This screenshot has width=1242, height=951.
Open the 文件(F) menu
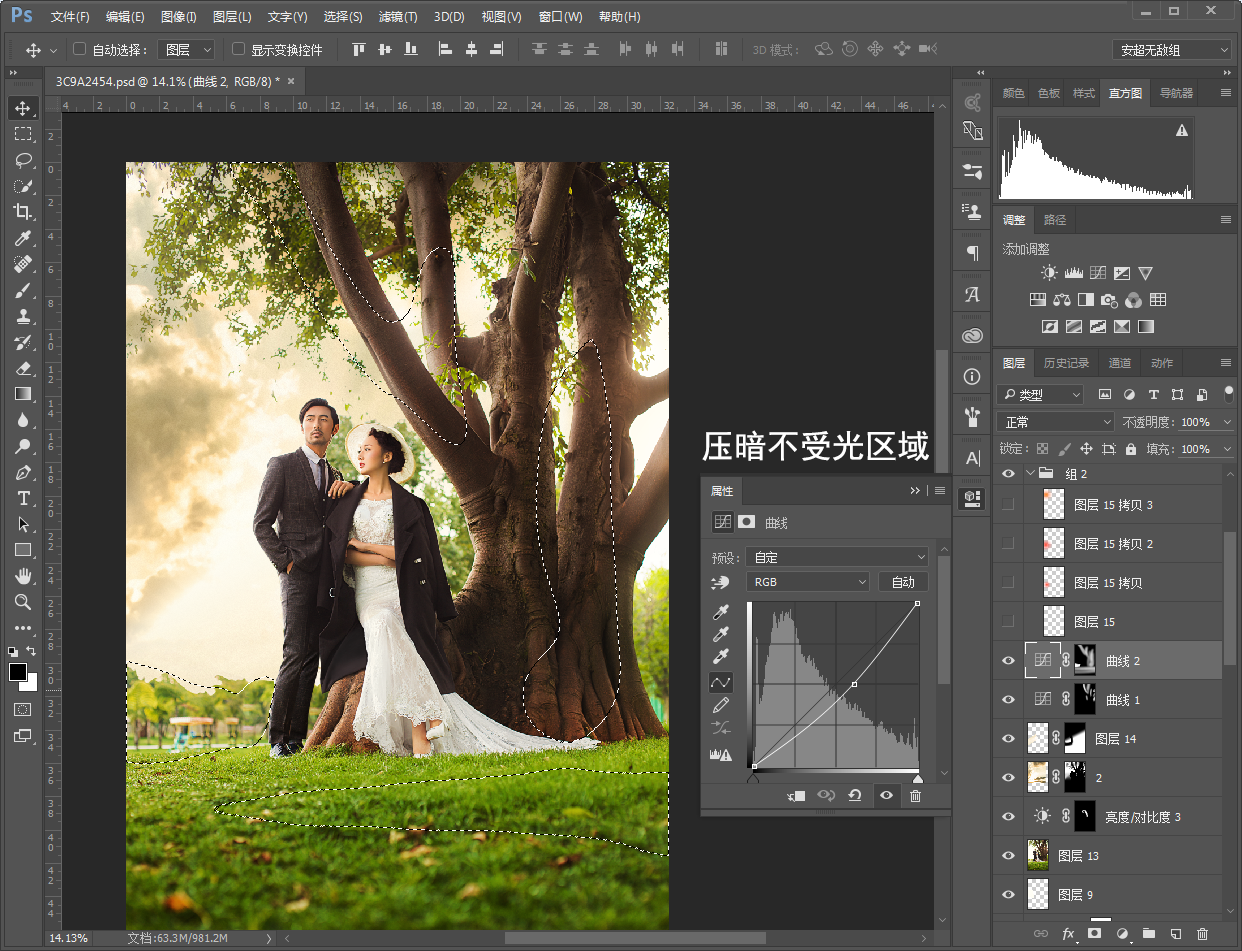click(69, 17)
